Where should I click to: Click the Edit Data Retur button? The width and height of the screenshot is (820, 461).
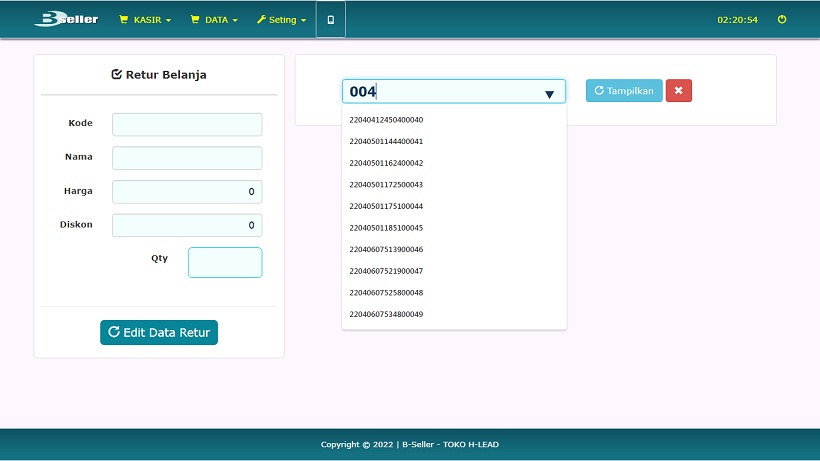coord(159,332)
